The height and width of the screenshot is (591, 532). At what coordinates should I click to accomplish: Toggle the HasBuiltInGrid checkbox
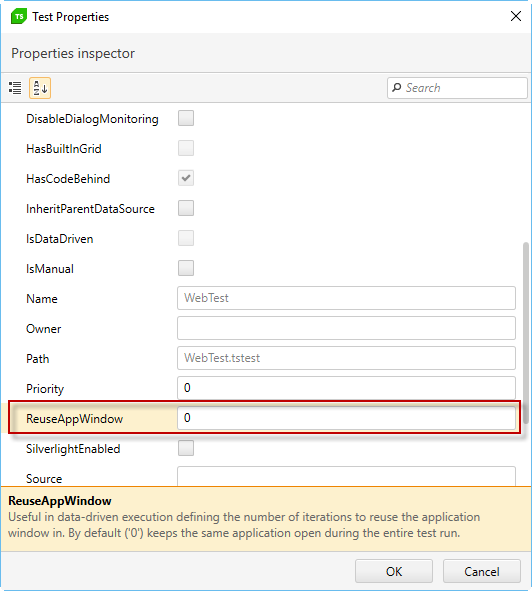pos(186,148)
